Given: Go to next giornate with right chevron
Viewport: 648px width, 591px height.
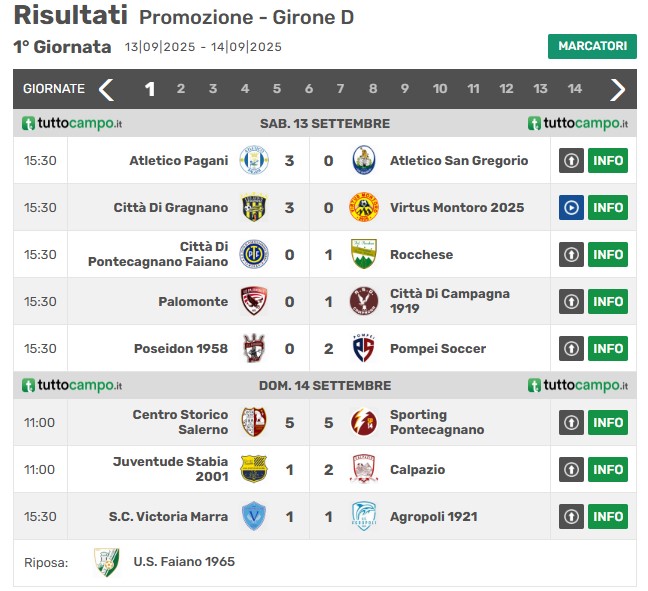Looking at the screenshot, I should (x=617, y=89).
